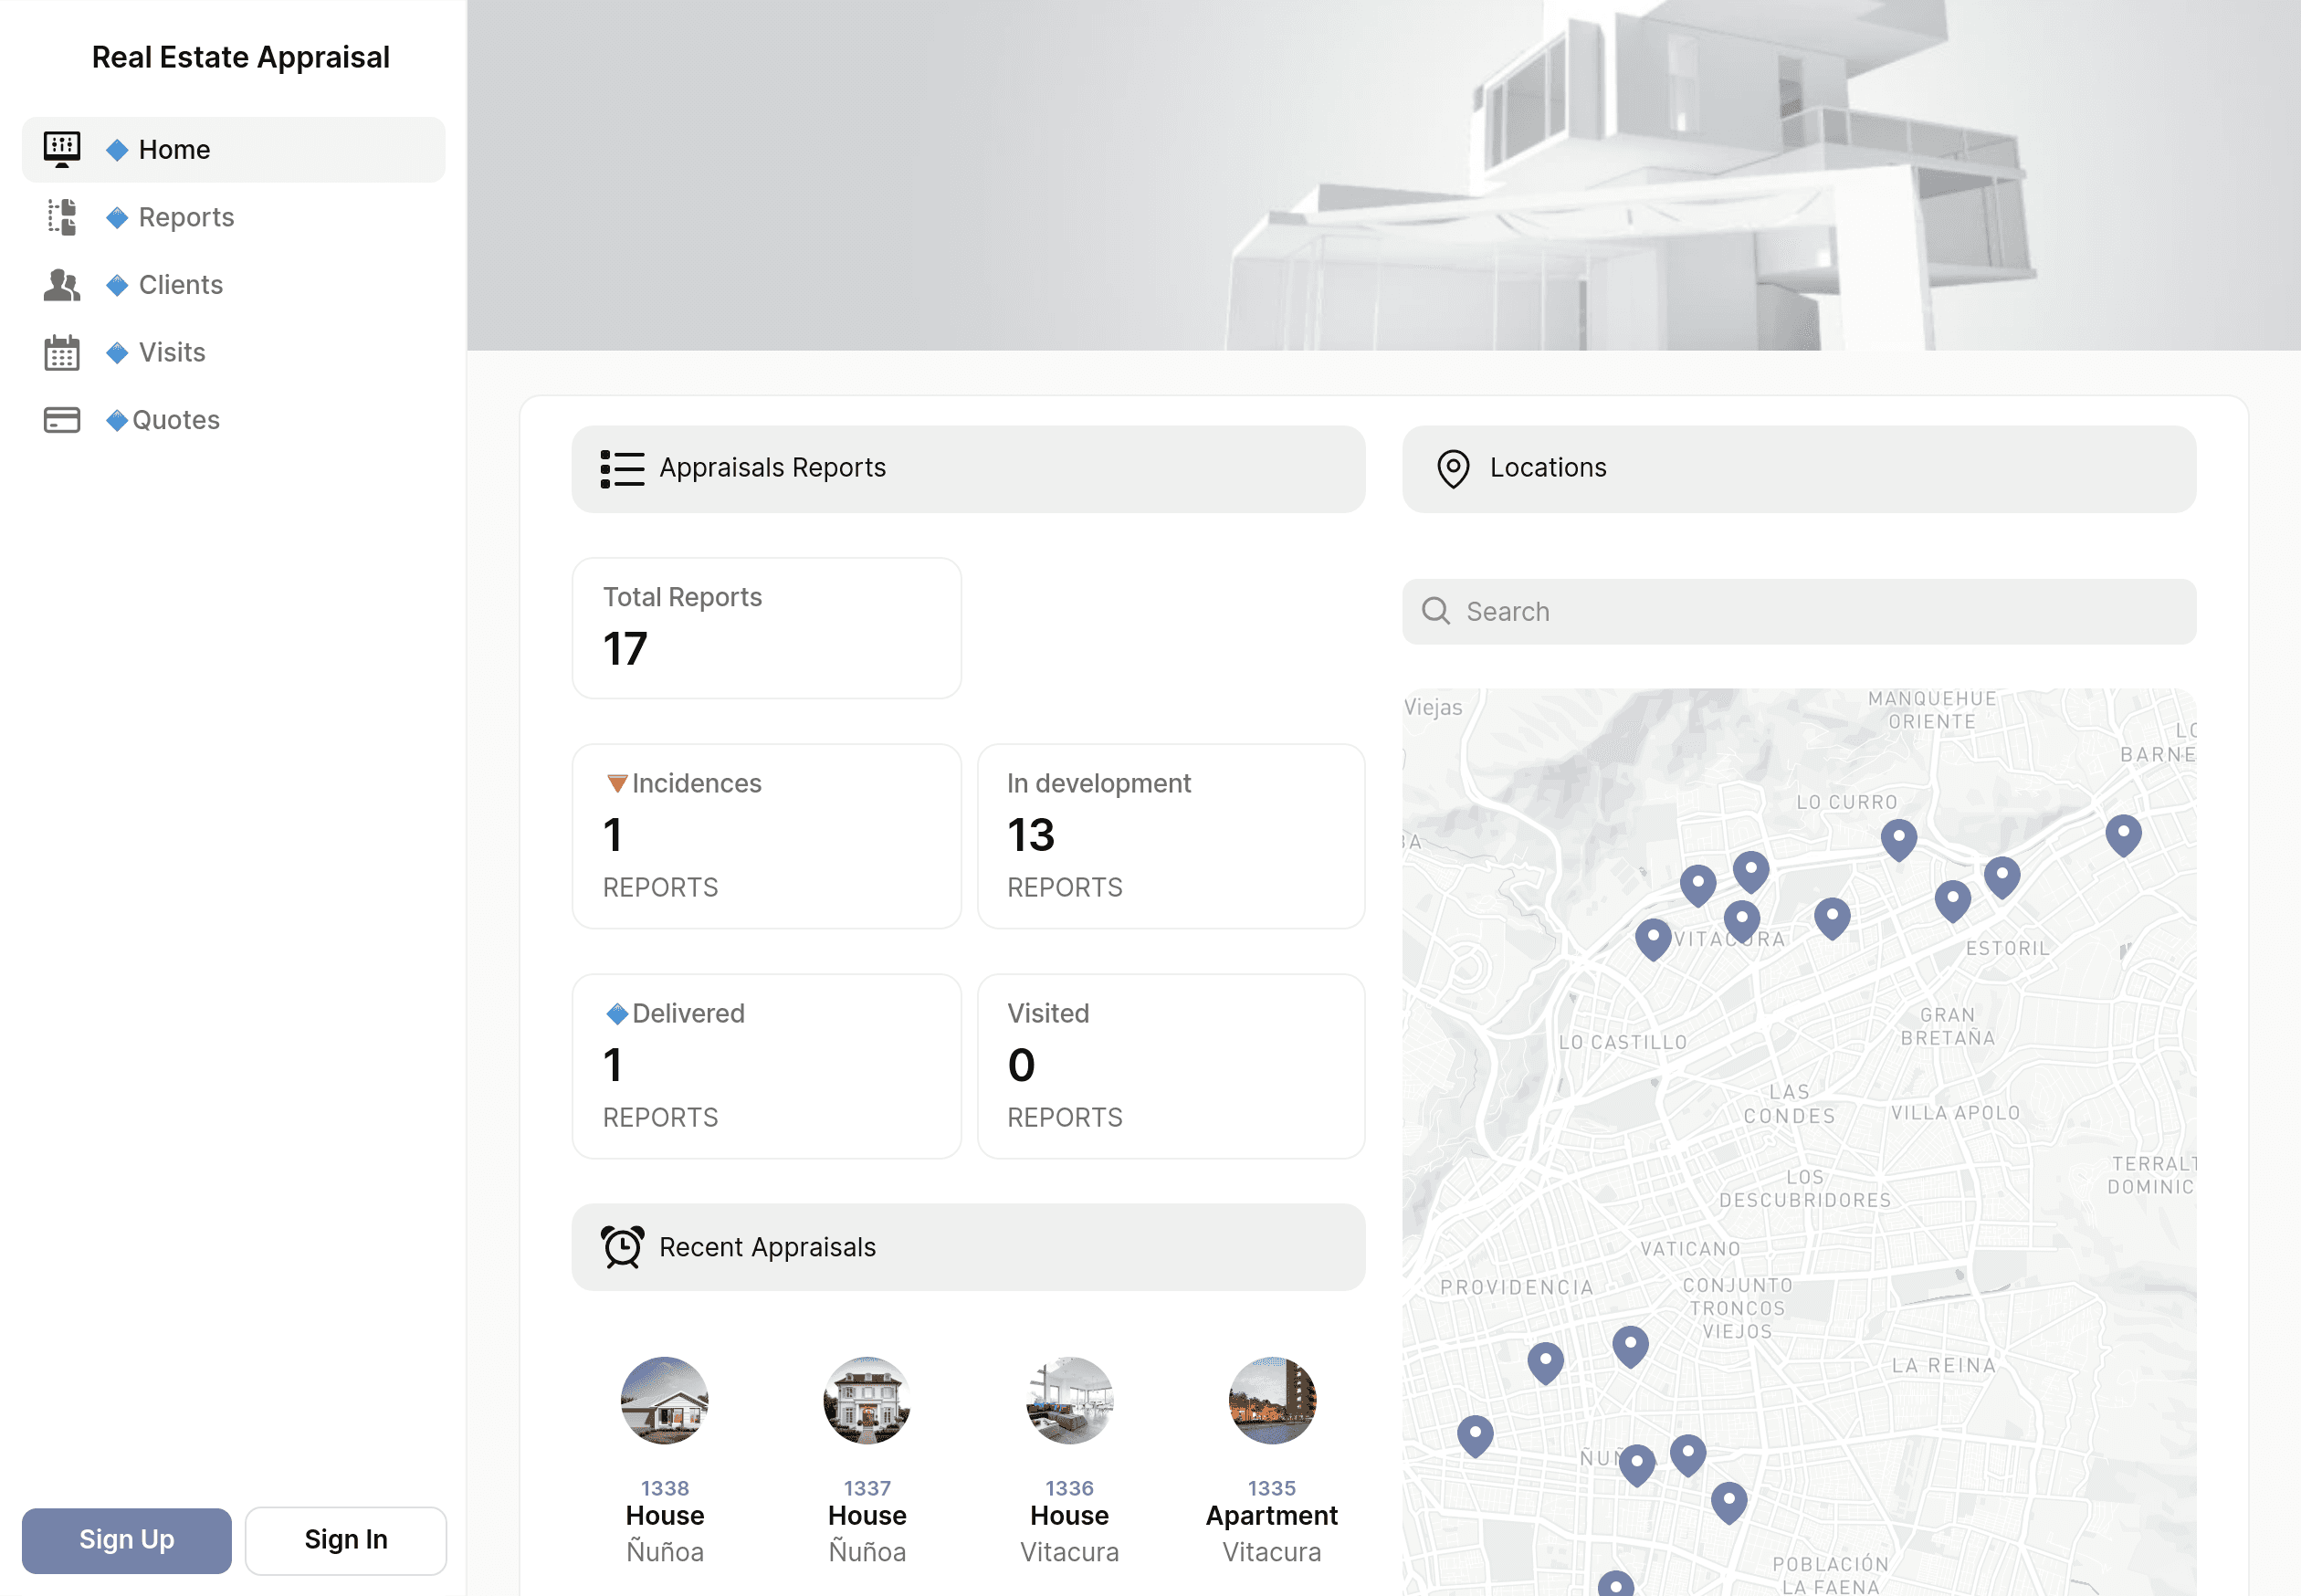Click the Appraisals Reports list icon
Viewport: 2301px width, 1596px height.
pyautogui.click(x=622, y=469)
